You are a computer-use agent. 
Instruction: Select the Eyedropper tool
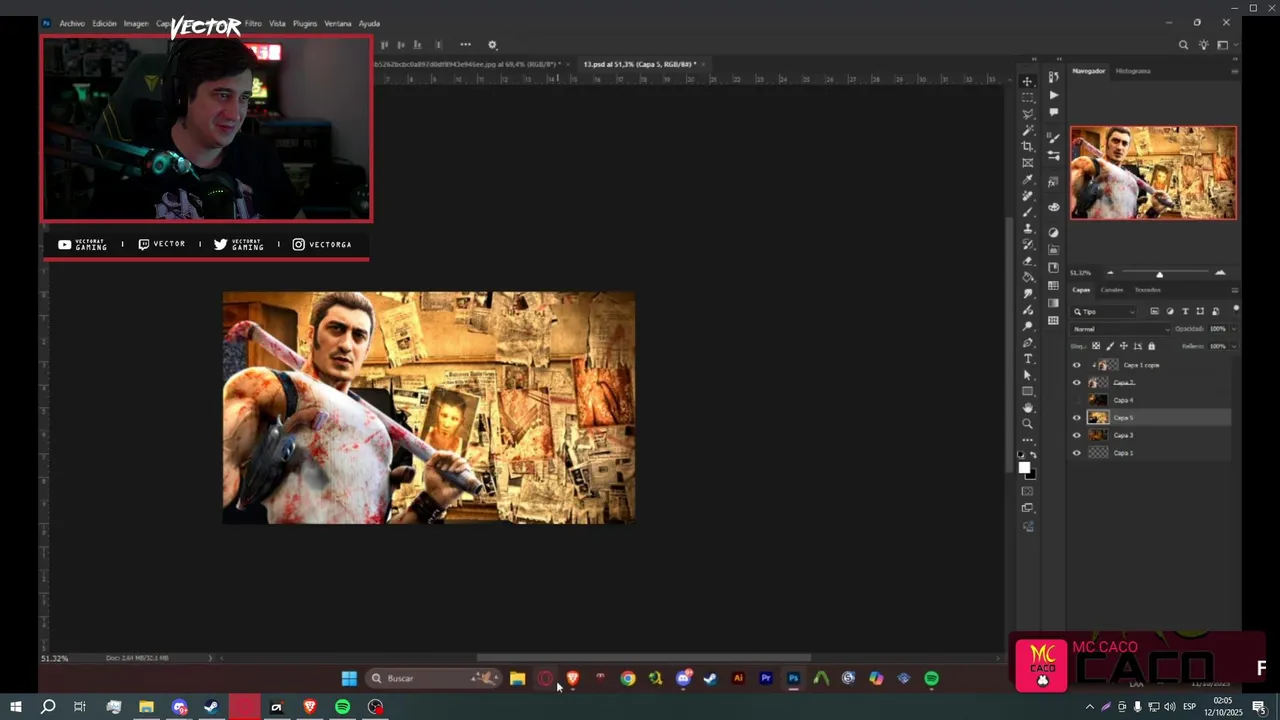[x=1027, y=180]
